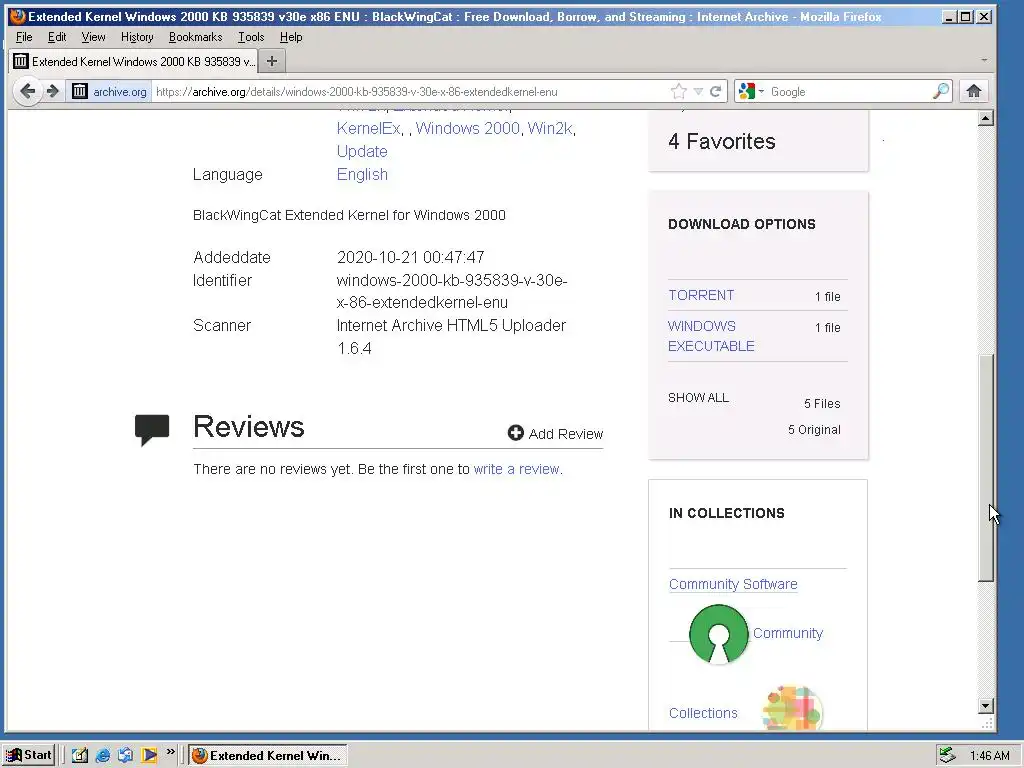Download via the TORRENT link
Viewport: 1024px width, 768px height.
point(701,295)
